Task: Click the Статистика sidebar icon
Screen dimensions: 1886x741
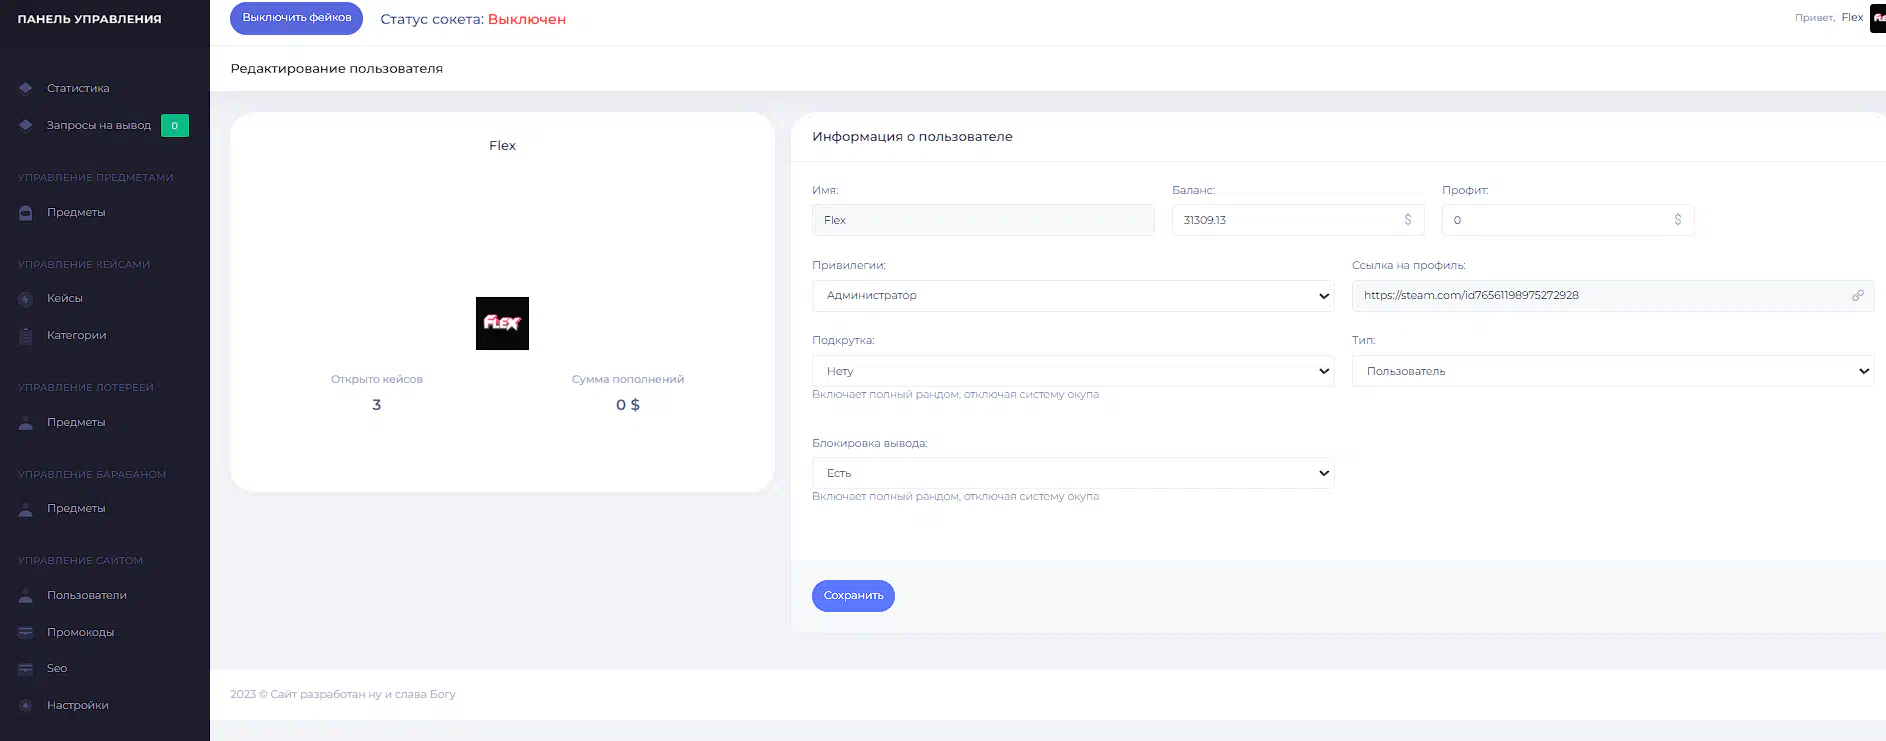Action: tap(26, 89)
